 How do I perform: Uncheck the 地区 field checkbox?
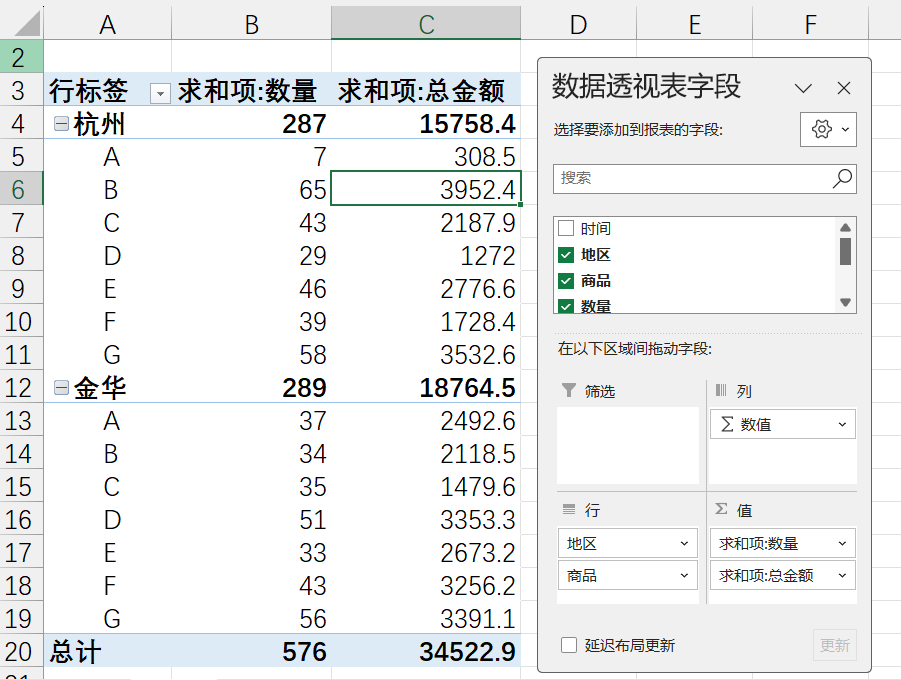coord(566,255)
